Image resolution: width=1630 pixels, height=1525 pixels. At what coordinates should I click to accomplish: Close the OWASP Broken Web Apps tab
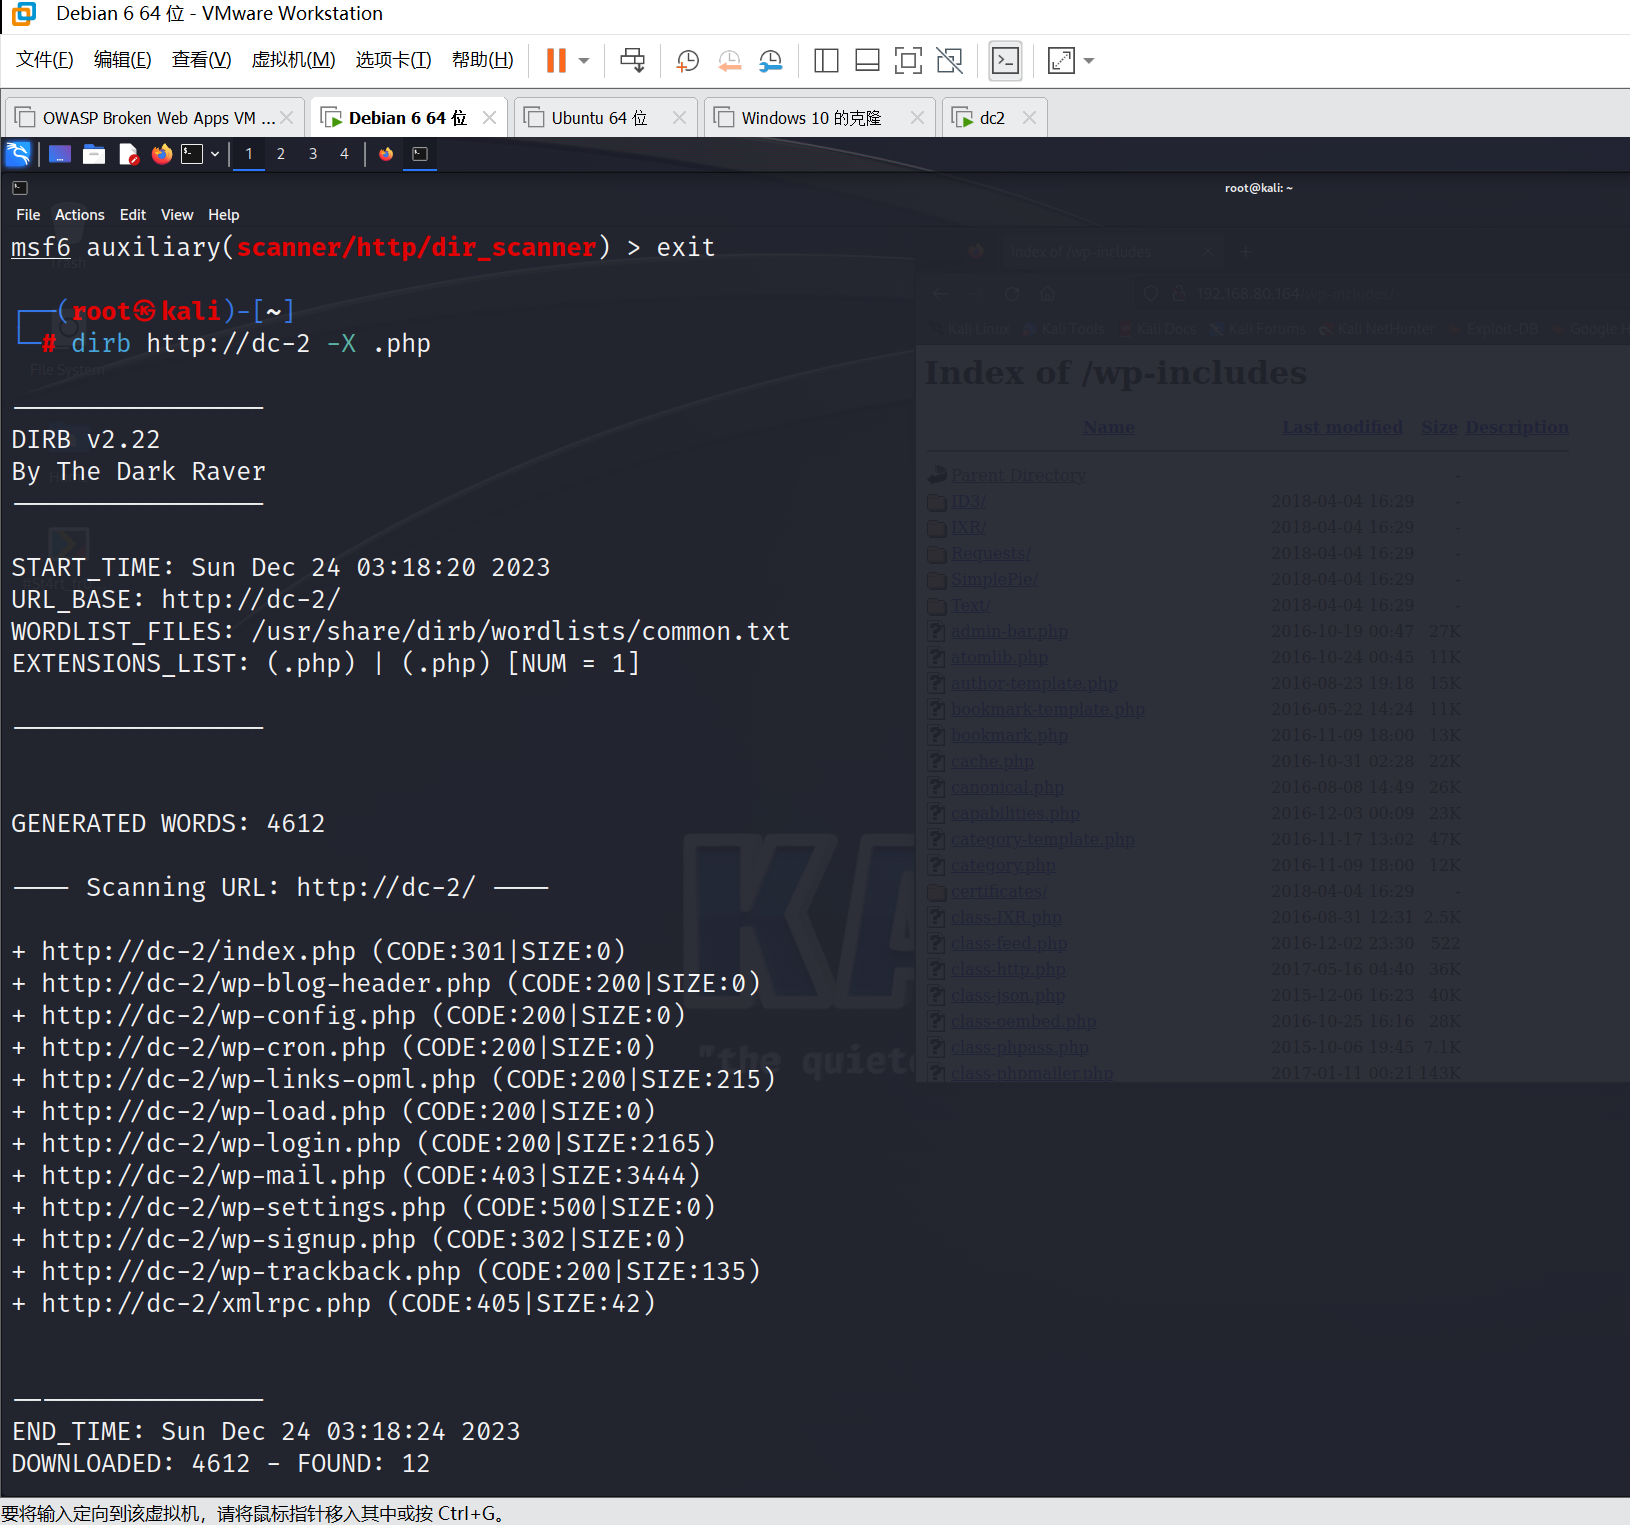pos(287,118)
